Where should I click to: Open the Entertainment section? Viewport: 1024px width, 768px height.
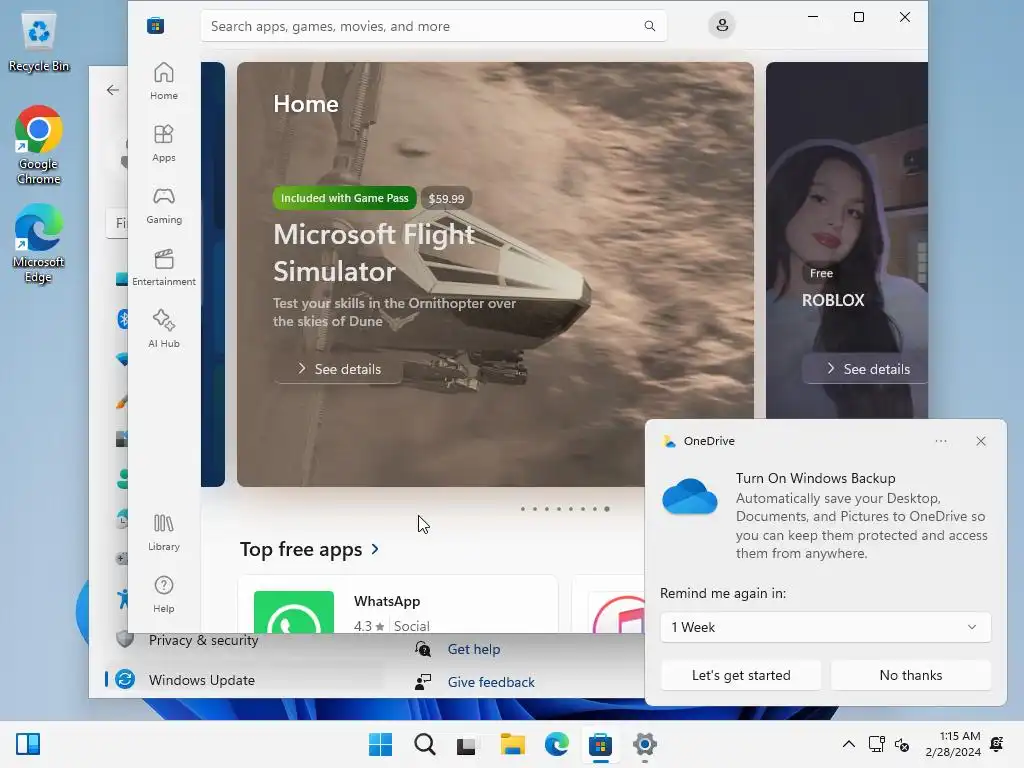(x=163, y=267)
